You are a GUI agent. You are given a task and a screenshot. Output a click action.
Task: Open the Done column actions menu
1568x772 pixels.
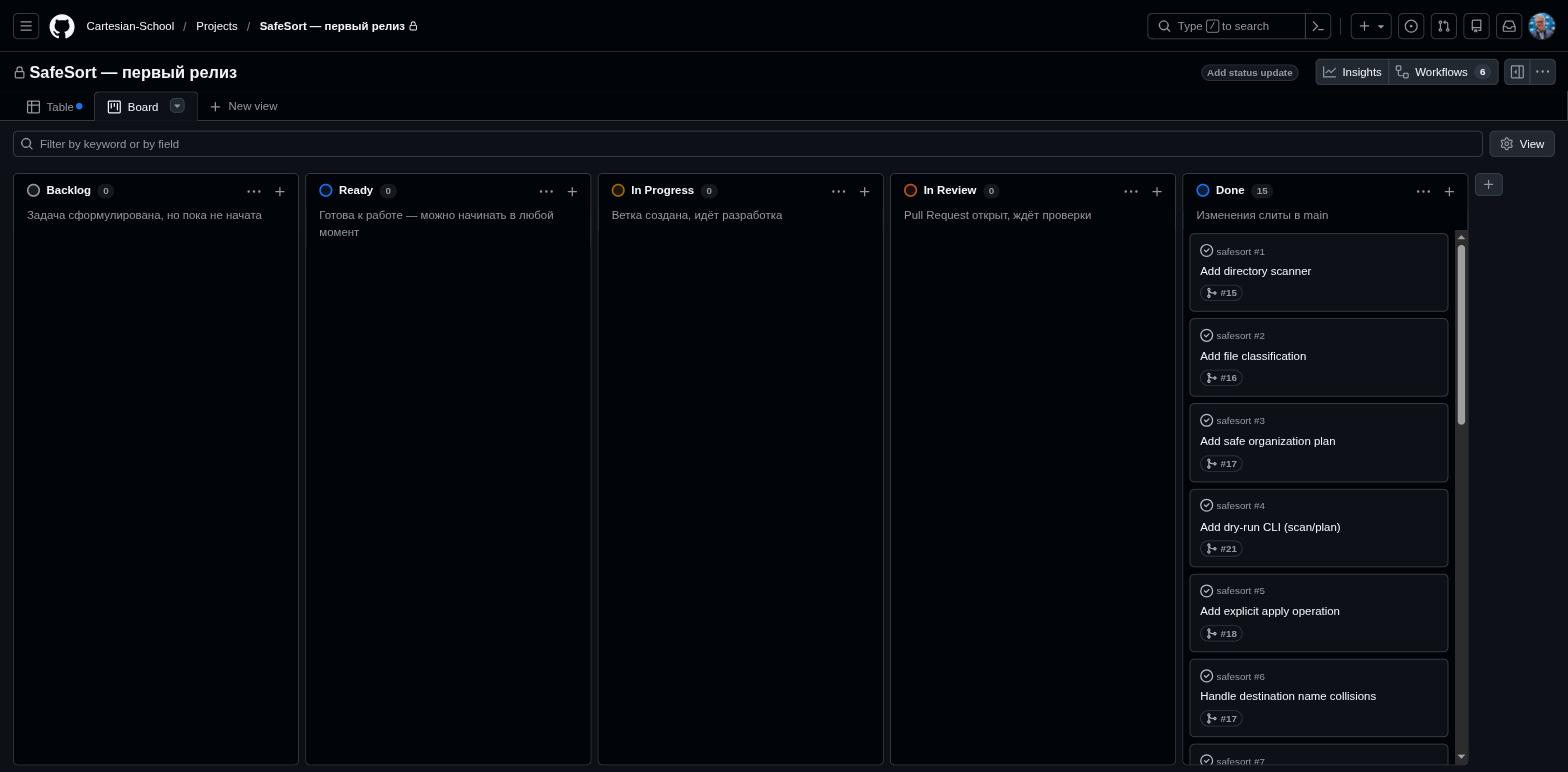[1423, 191]
